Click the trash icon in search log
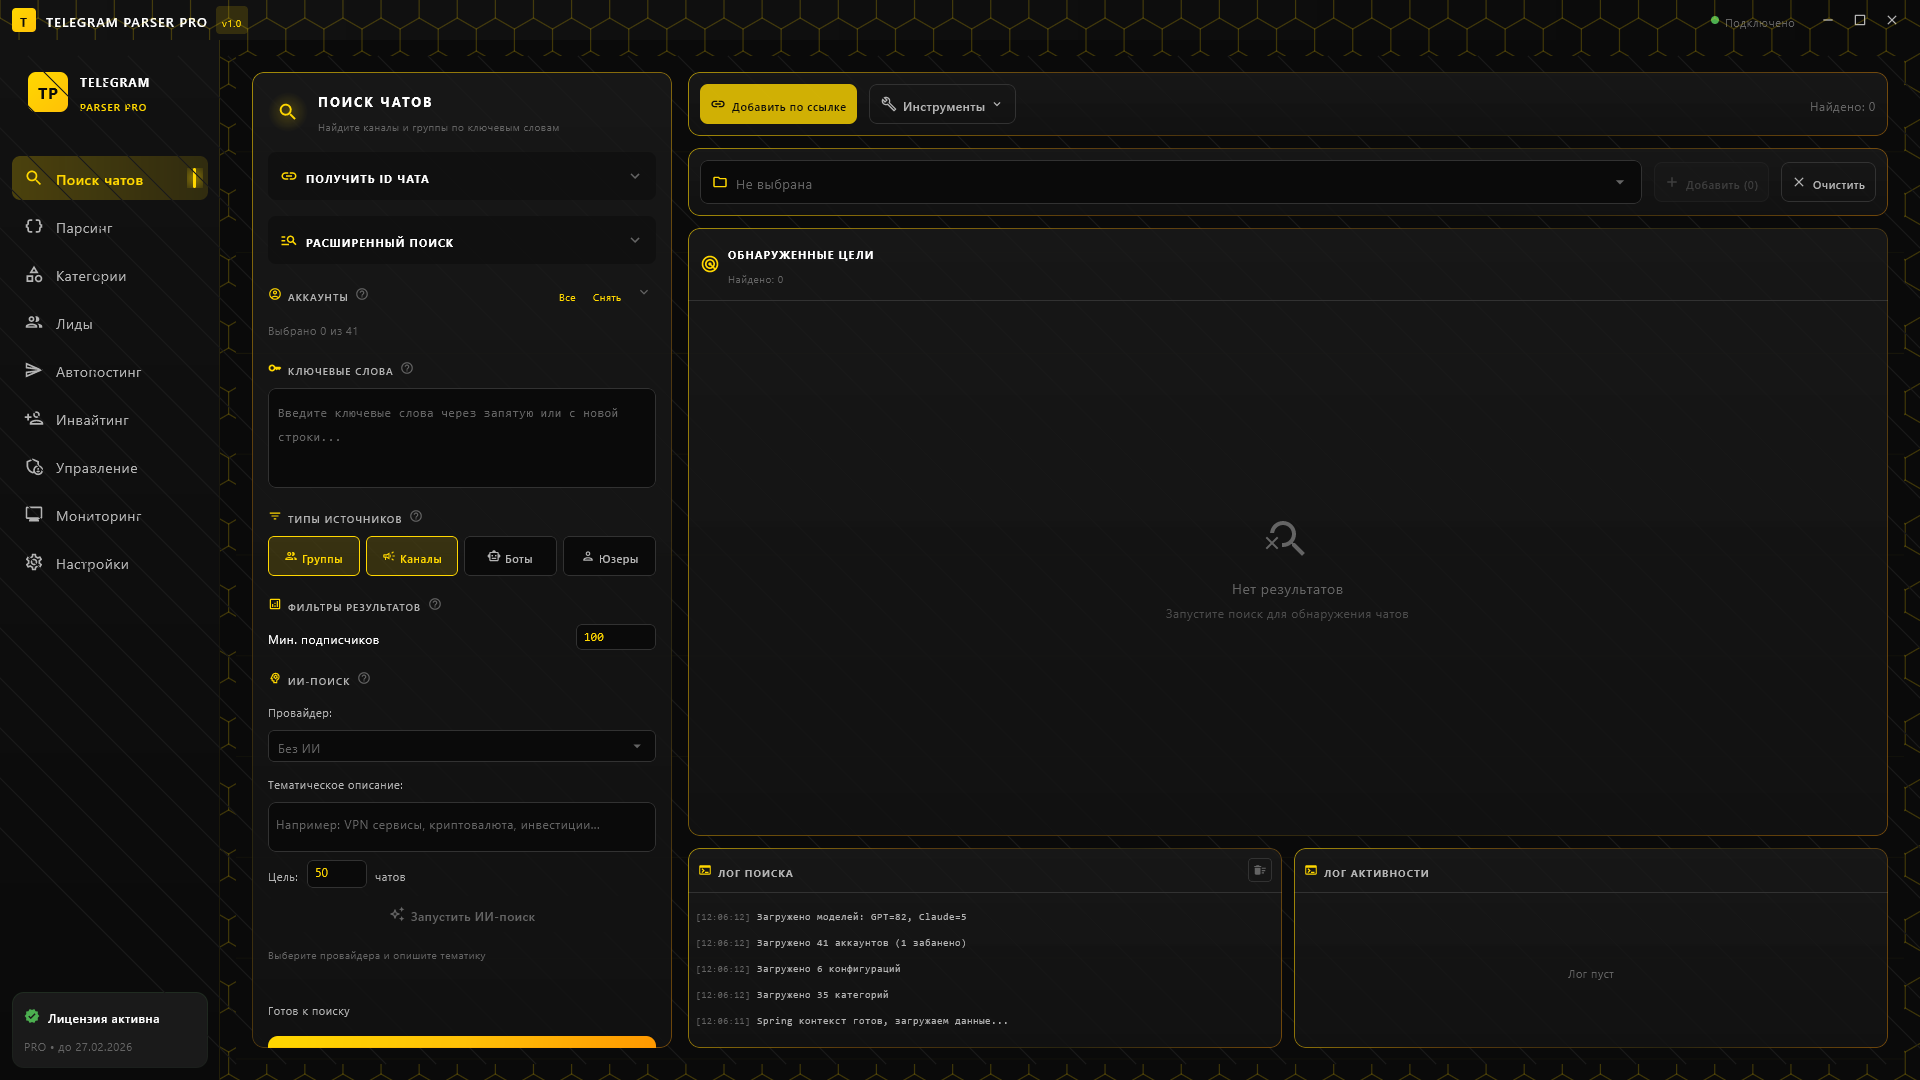 1259,870
